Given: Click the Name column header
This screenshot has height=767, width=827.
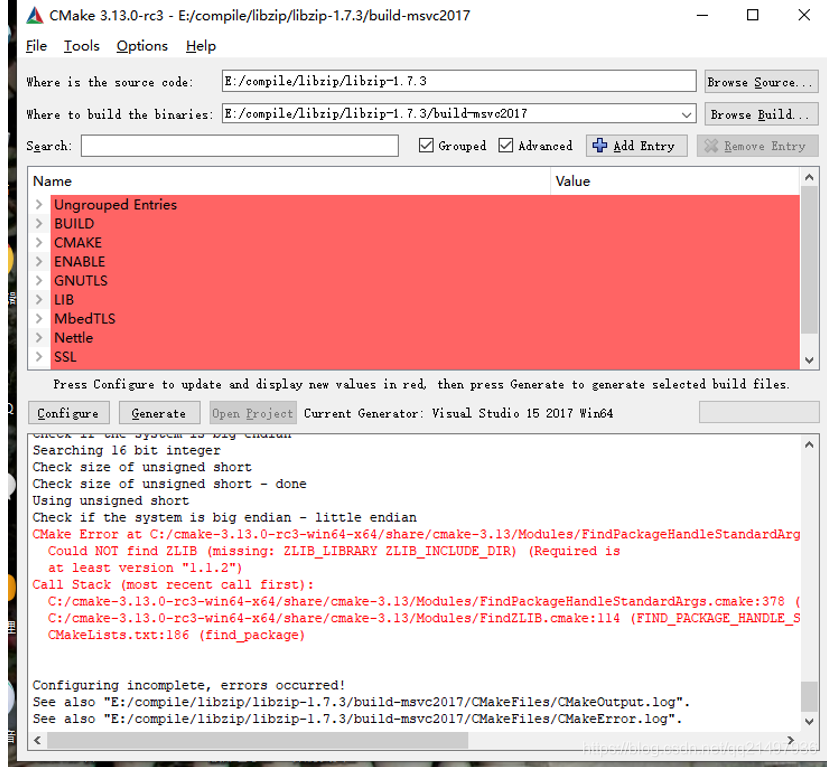Looking at the screenshot, I should click(x=289, y=181).
